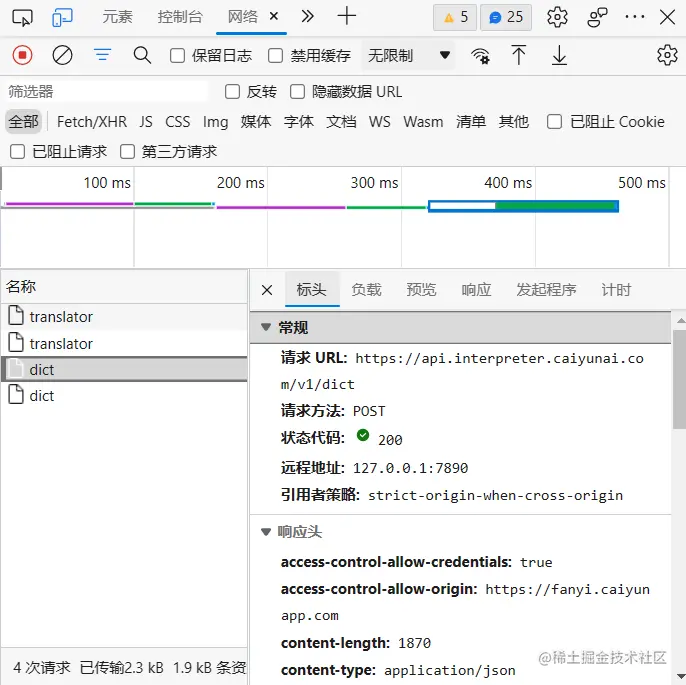Select the 全部 filter type
This screenshot has width=686, height=685.
tap(24, 122)
